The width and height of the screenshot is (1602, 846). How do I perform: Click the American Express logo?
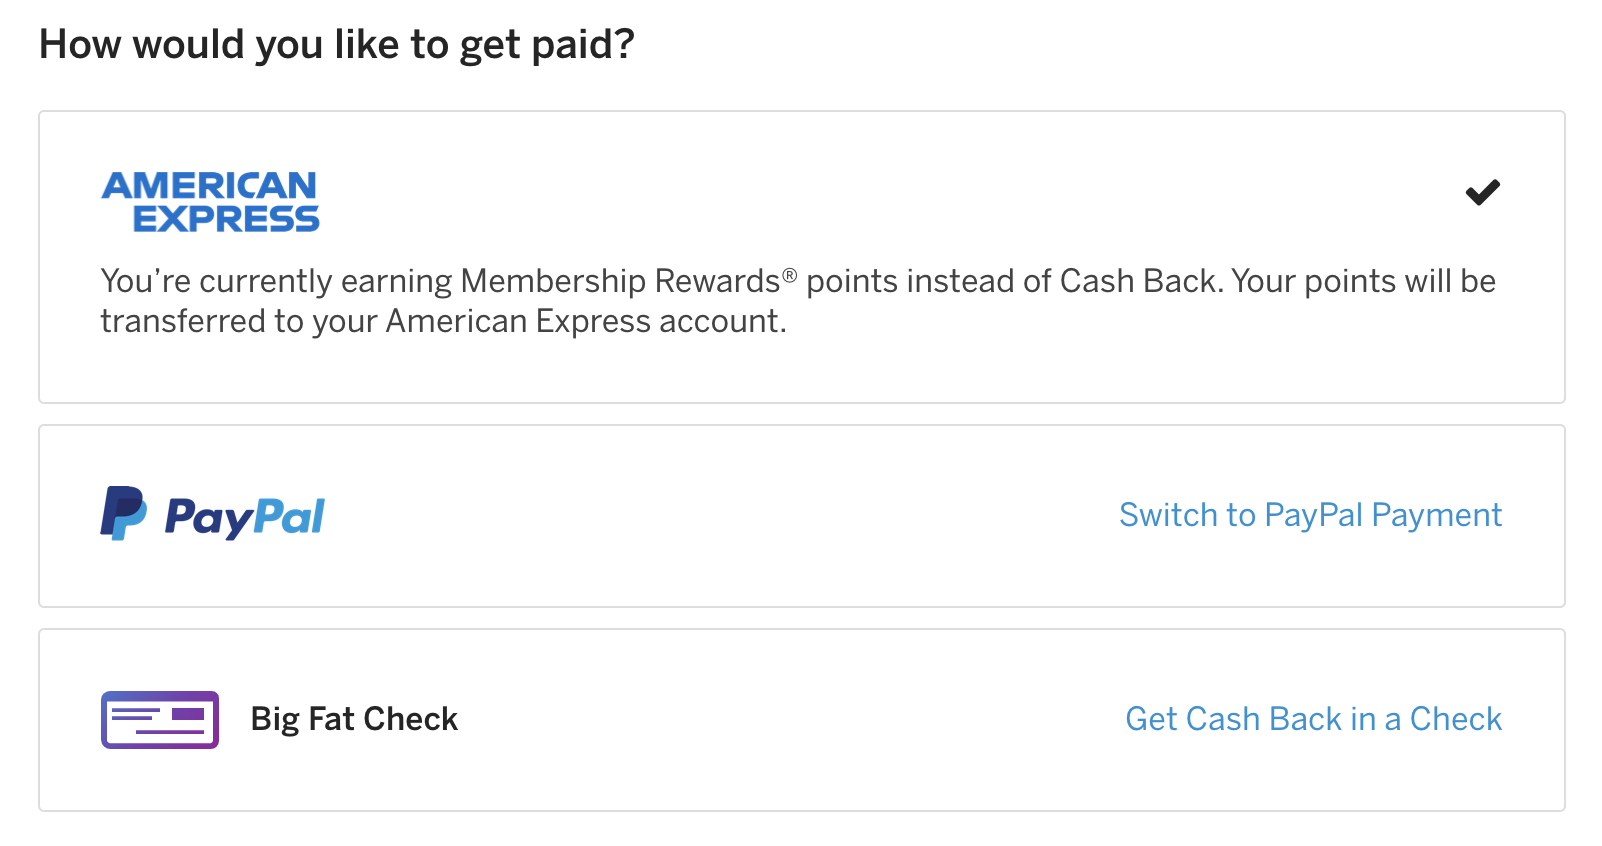point(210,200)
